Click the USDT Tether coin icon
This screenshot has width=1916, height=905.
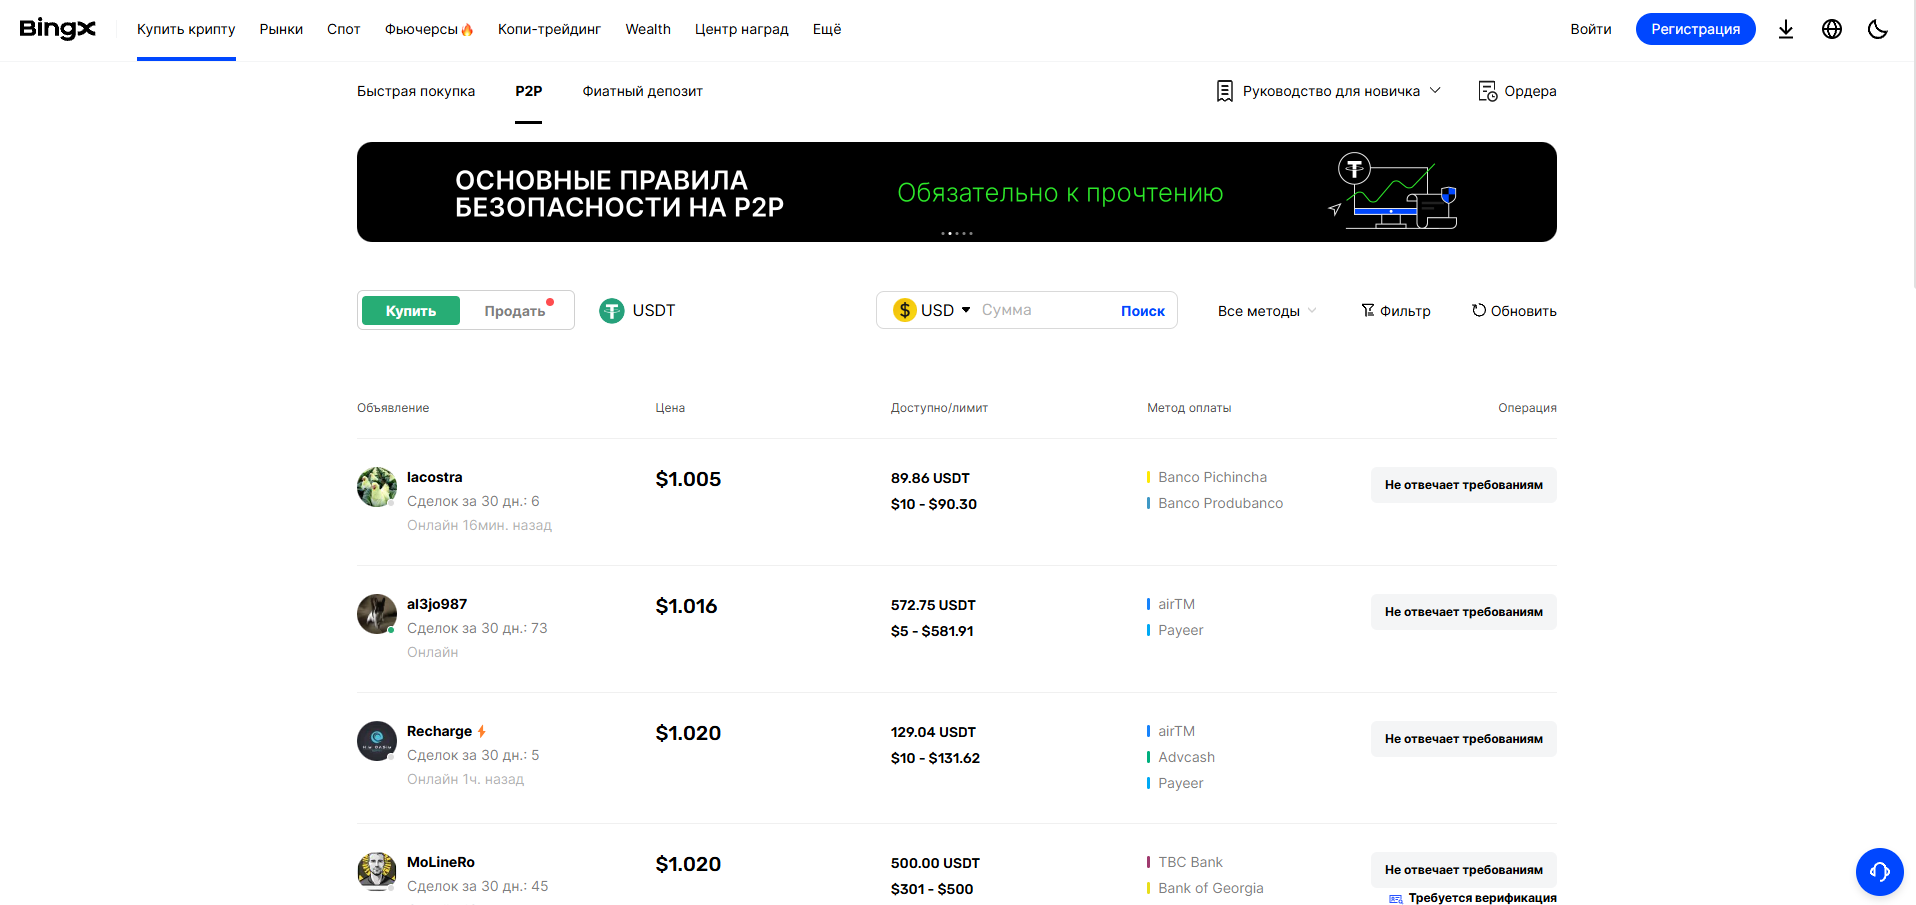tap(612, 311)
